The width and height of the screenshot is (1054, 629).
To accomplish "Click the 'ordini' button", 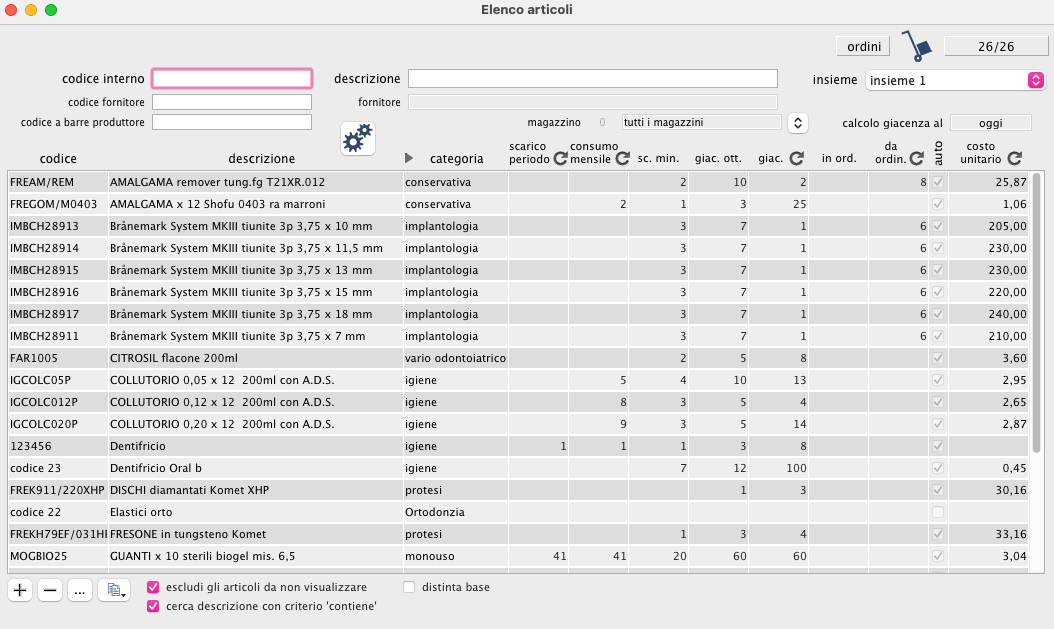I will (863, 46).
